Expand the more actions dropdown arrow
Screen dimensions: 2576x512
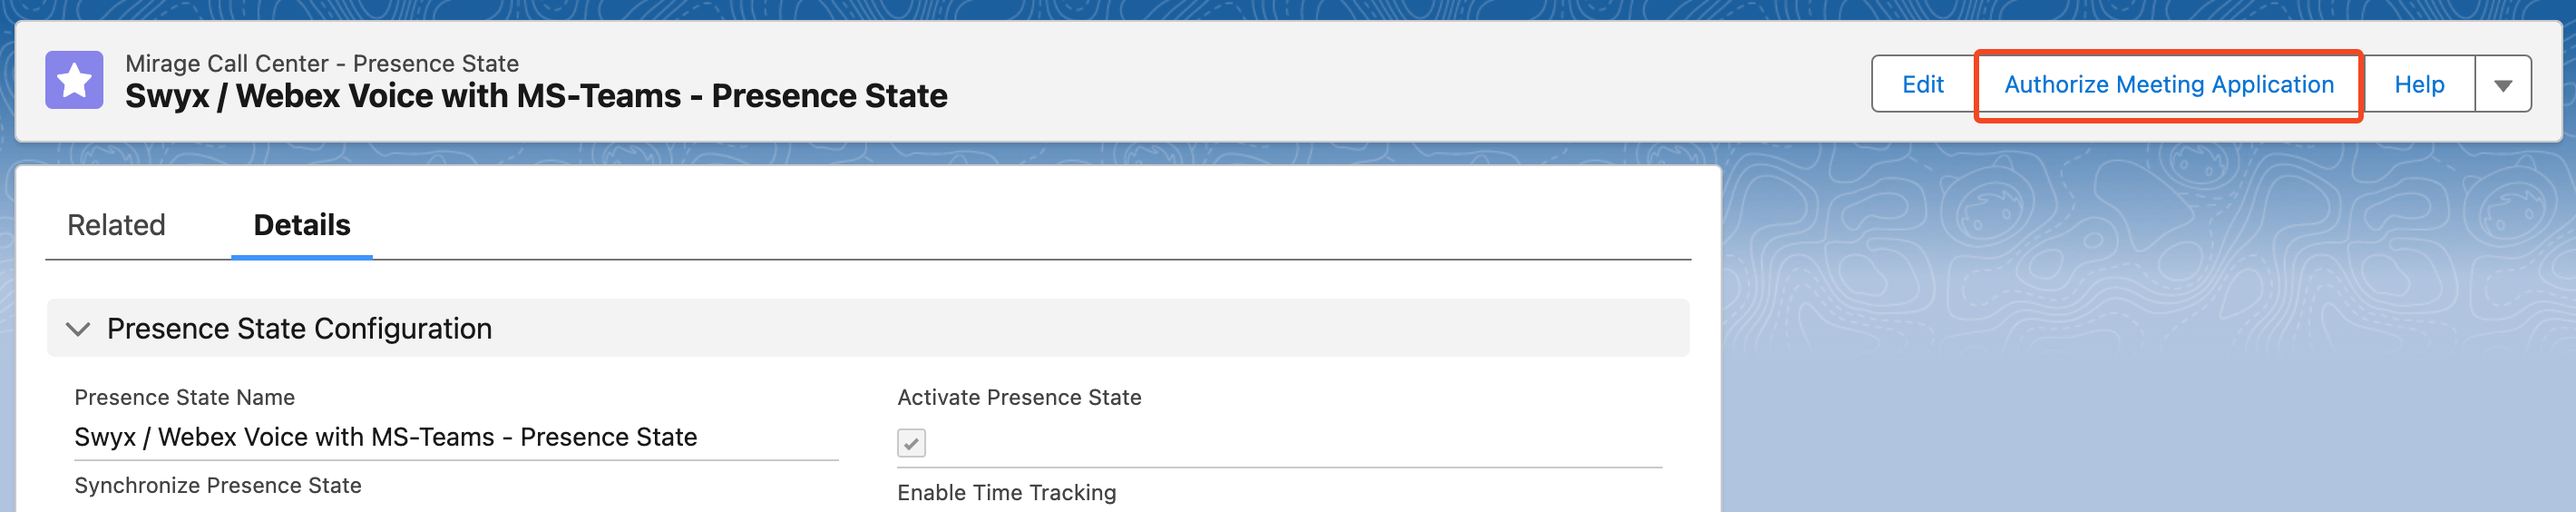(x=2502, y=84)
